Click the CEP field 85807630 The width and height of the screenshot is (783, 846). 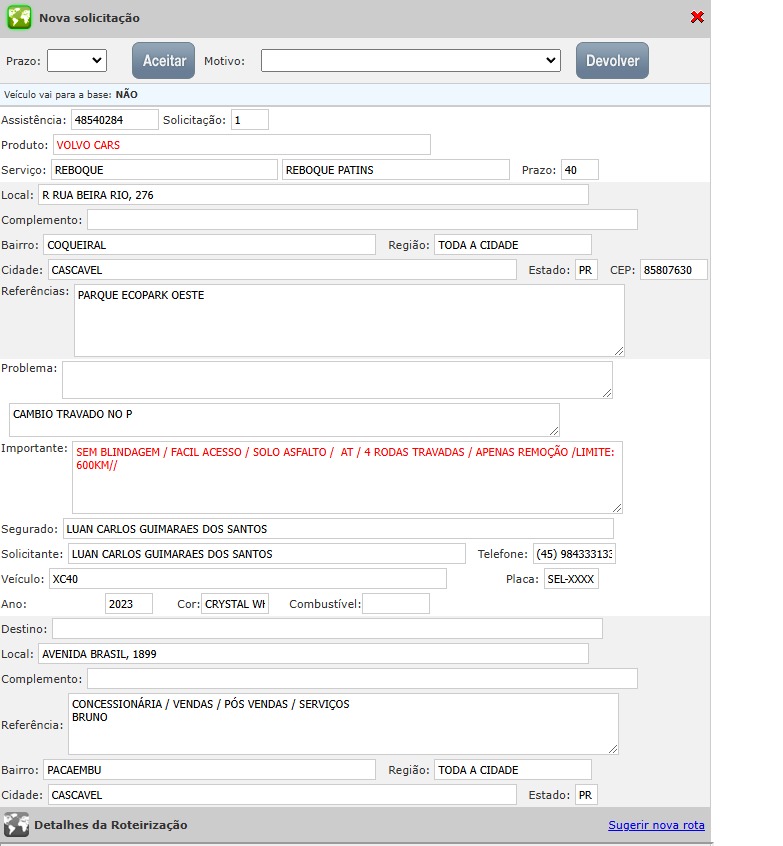pyautogui.click(x=673, y=270)
